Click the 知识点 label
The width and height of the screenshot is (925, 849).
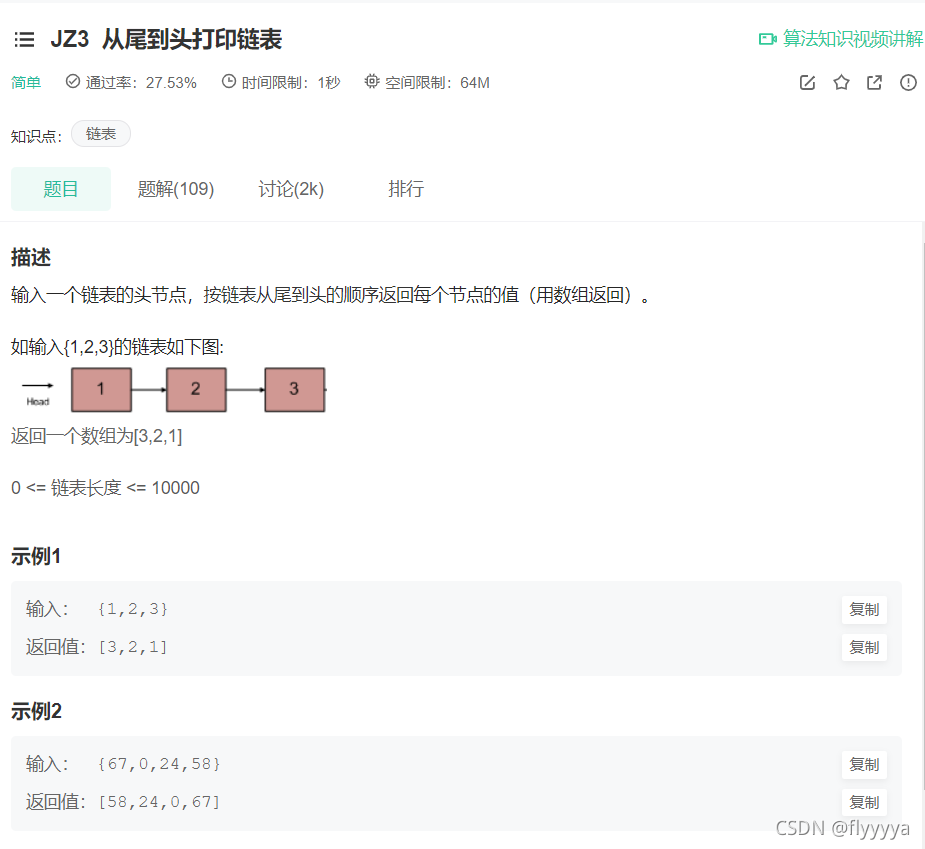point(35,136)
